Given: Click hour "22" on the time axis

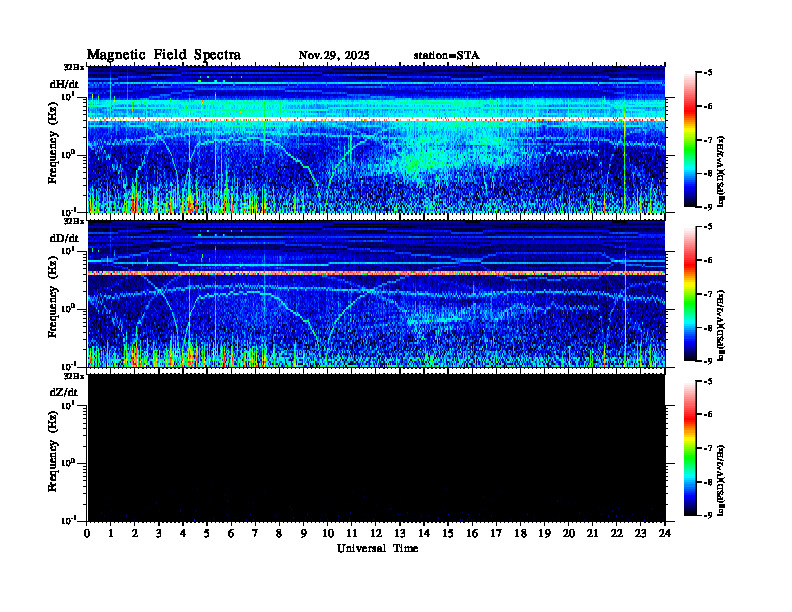Looking at the screenshot, I should click(x=617, y=534).
